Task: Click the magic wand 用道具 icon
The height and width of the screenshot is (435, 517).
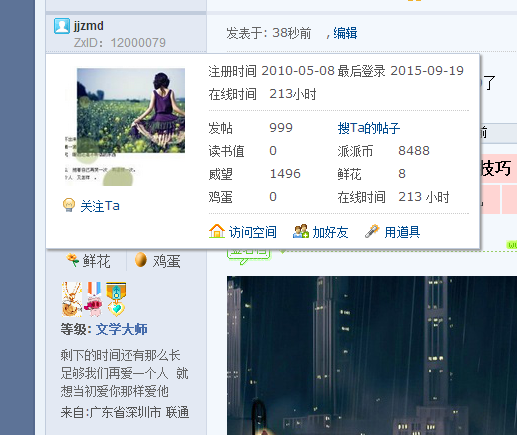Action: pos(372,231)
